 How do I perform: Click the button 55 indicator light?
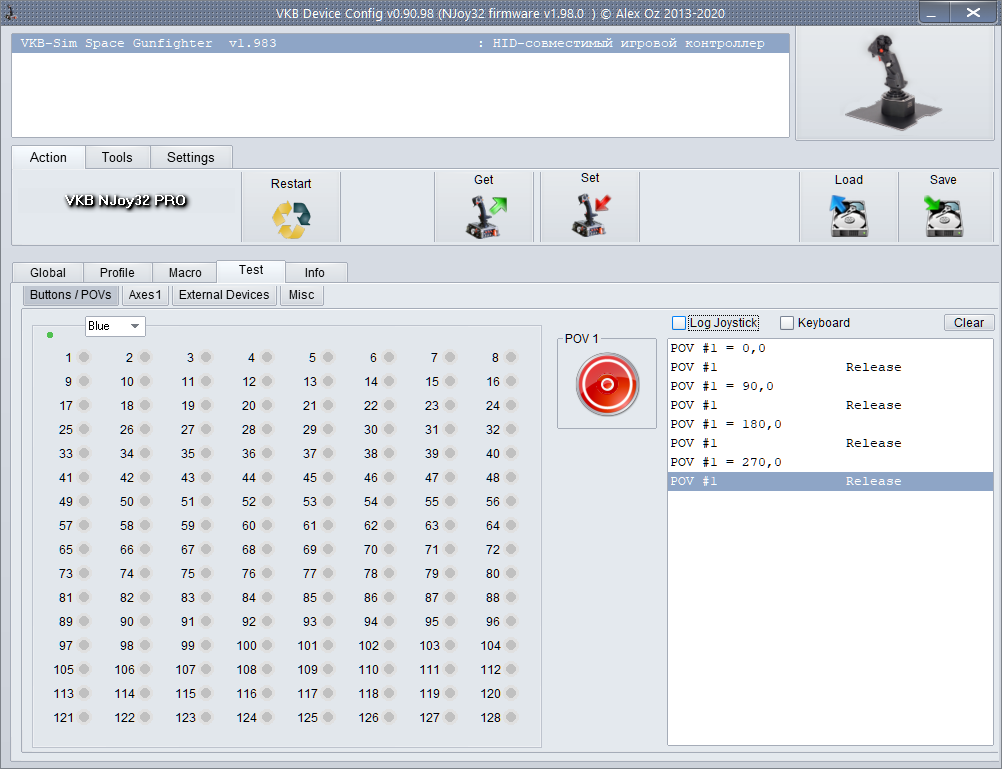click(451, 502)
